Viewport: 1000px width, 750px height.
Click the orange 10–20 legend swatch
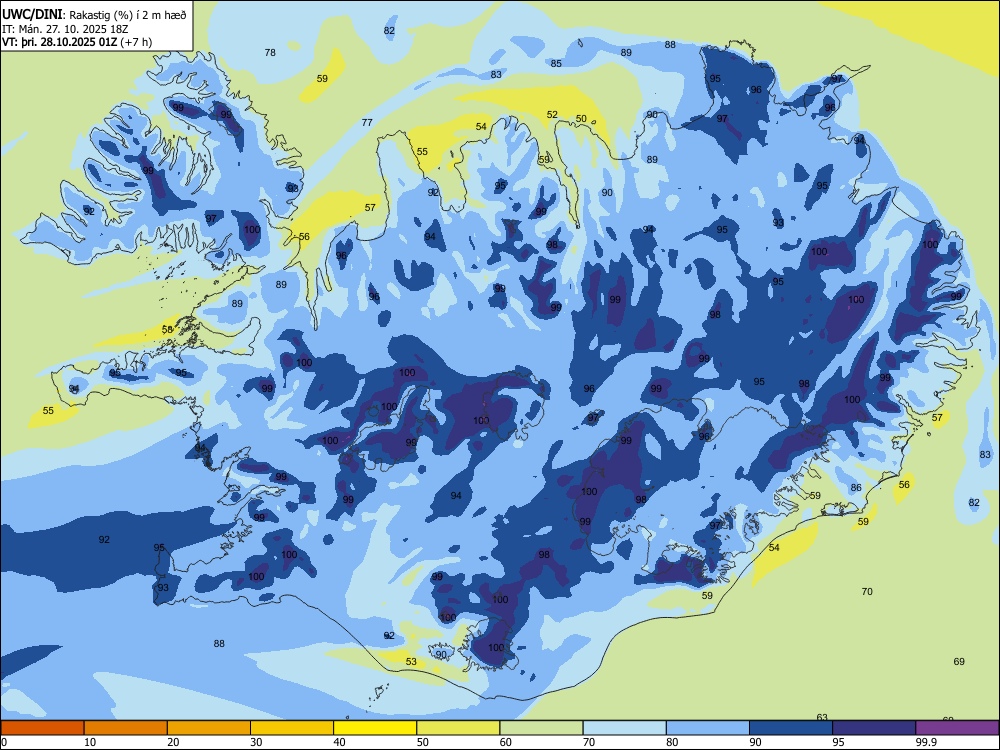(126, 728)
